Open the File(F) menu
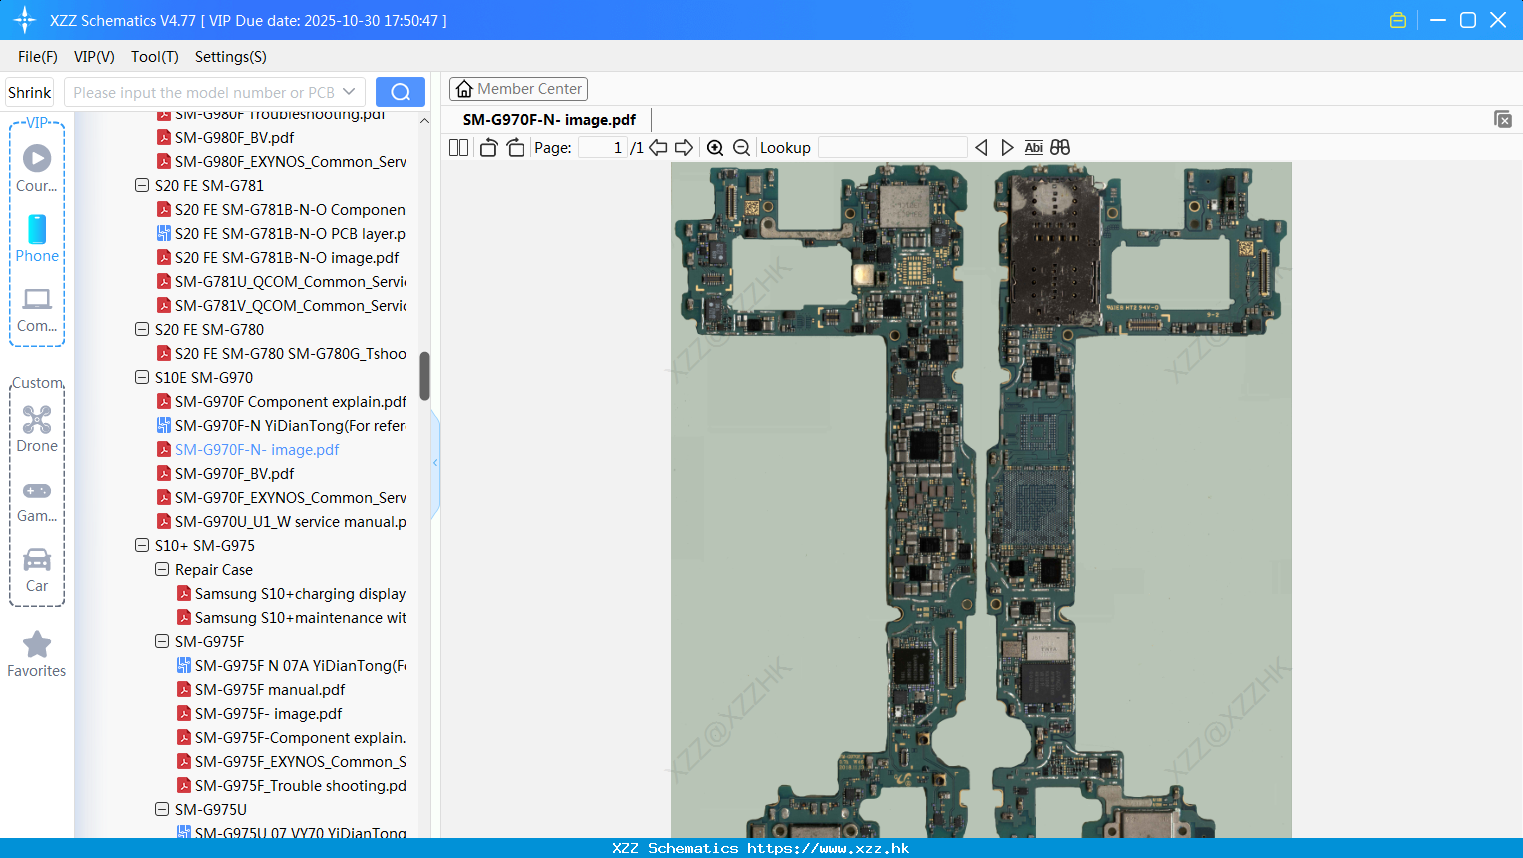Screen dimensions: 1523x858 38,57
